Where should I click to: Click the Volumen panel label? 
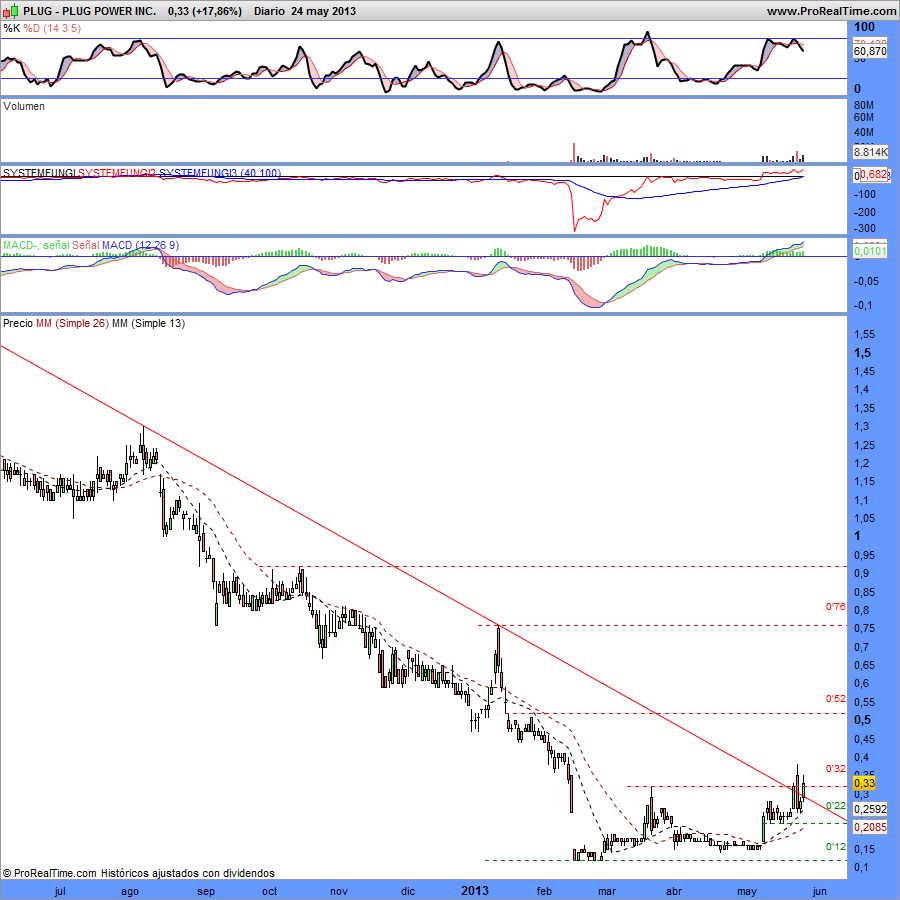click(x=24, y=106)
